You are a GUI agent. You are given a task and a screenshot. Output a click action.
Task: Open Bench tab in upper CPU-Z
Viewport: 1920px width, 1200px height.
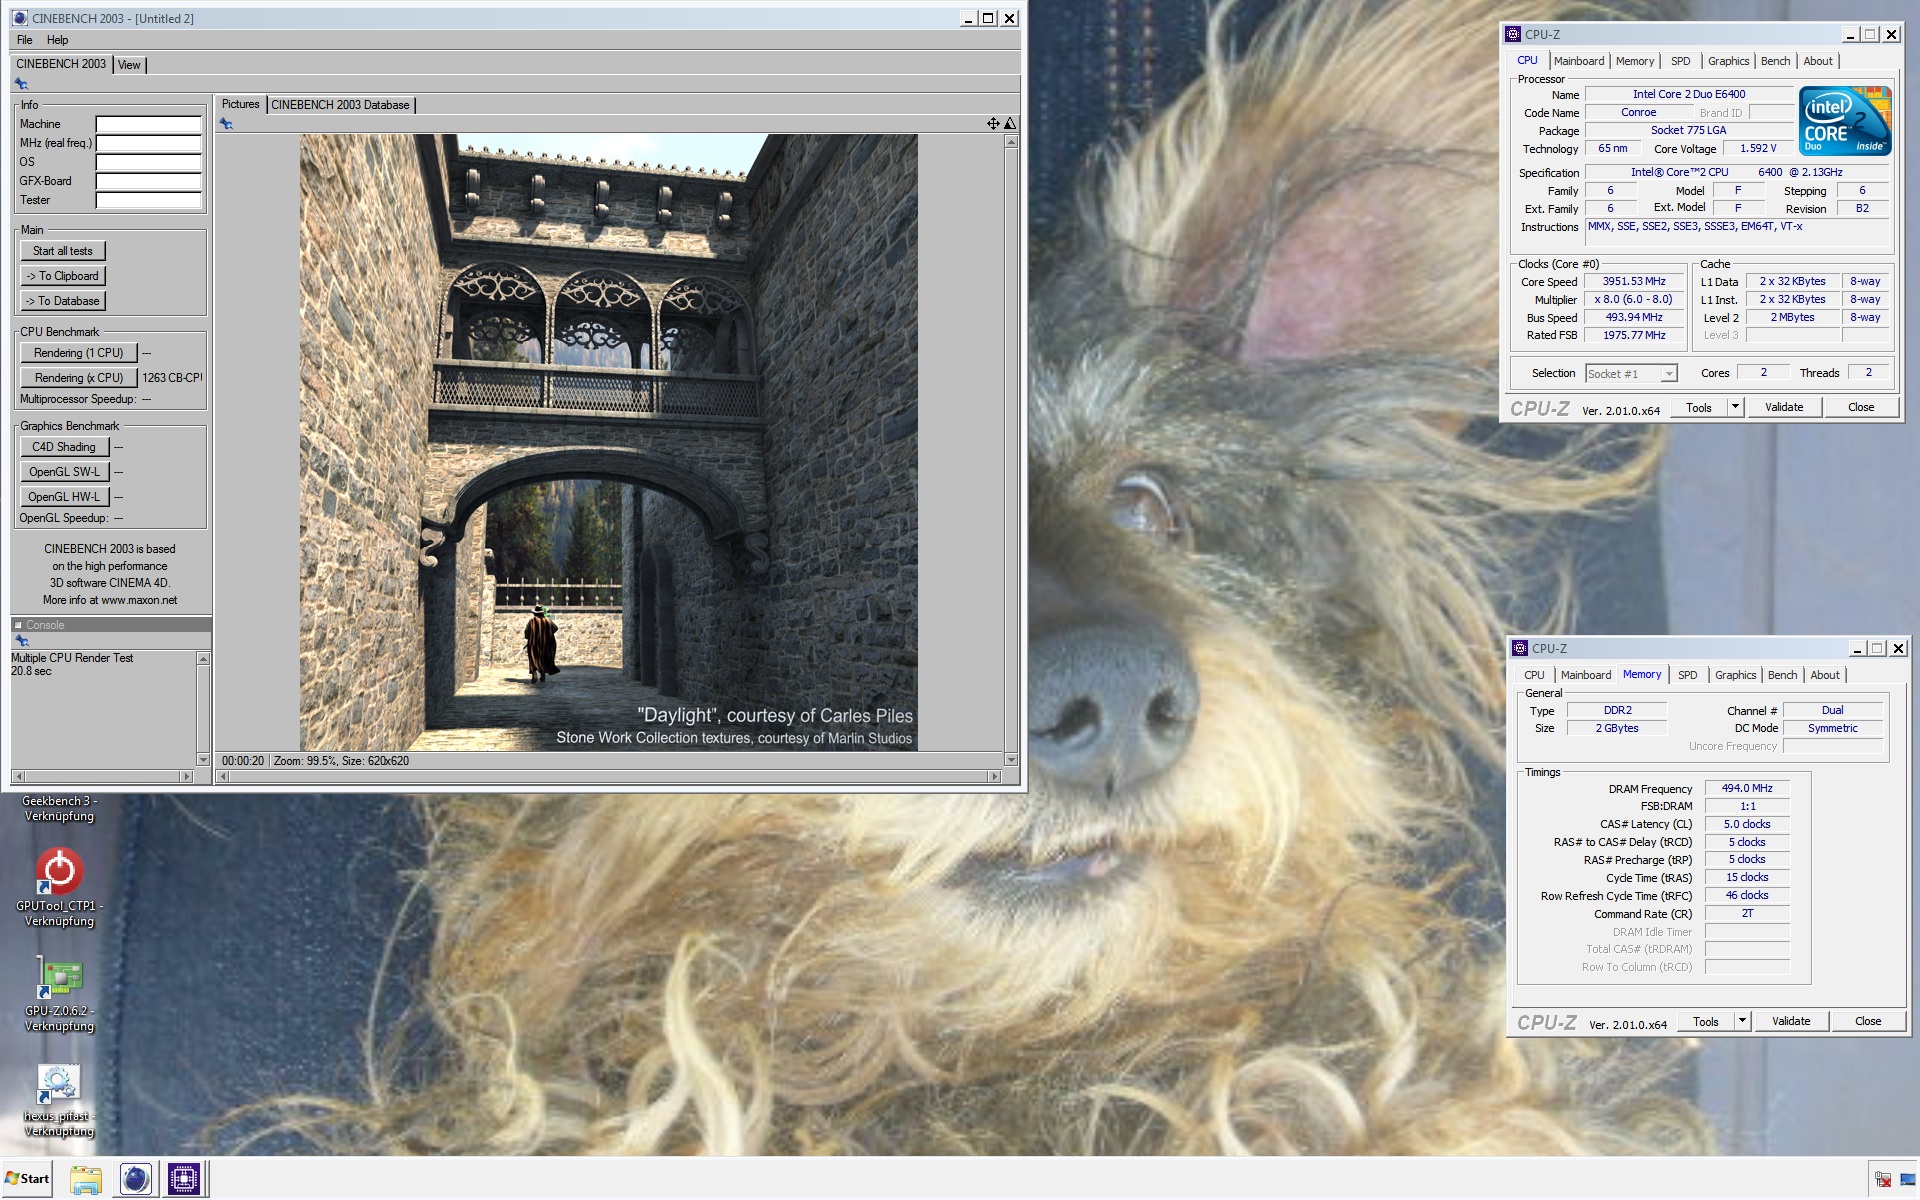click(x=1776, y=61)
